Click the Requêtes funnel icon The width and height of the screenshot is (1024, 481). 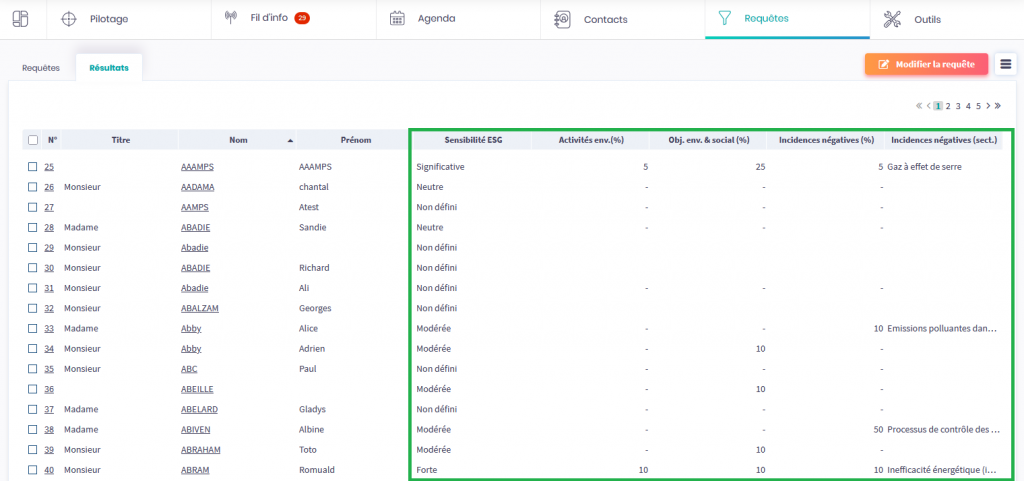point(726,19)
